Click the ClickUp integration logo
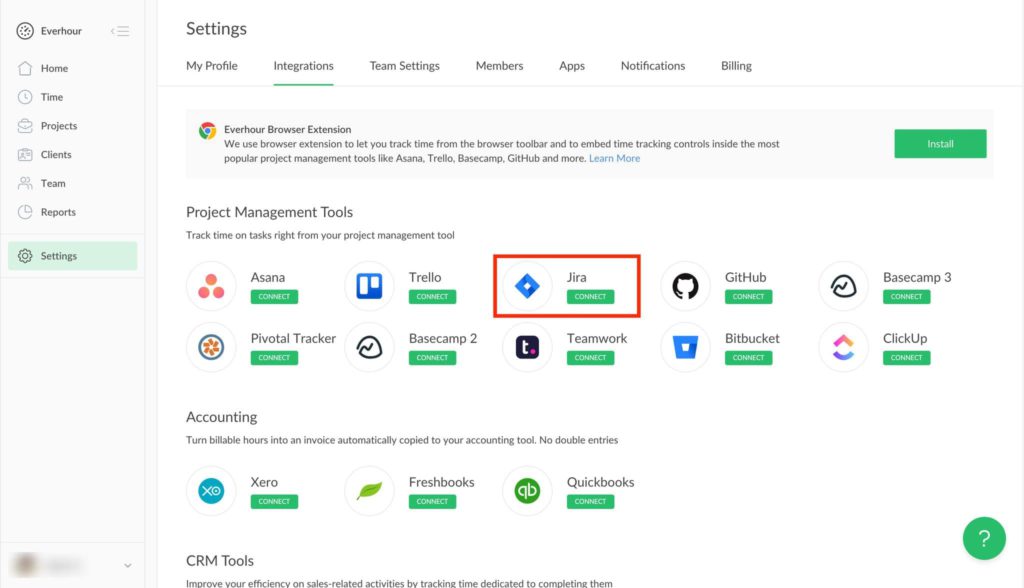The image size is (1024, 588). click(x=843, y=347)
